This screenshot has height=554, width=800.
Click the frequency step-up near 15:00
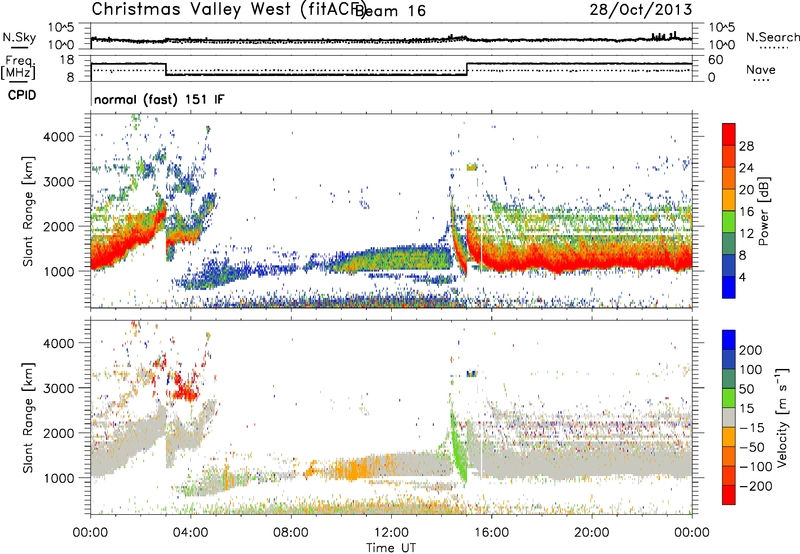click(467, 69)
